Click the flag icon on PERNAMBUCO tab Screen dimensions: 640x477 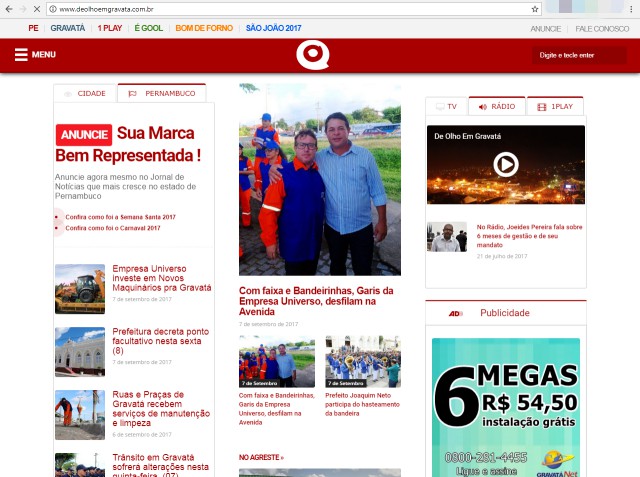(x=132, y=94)
